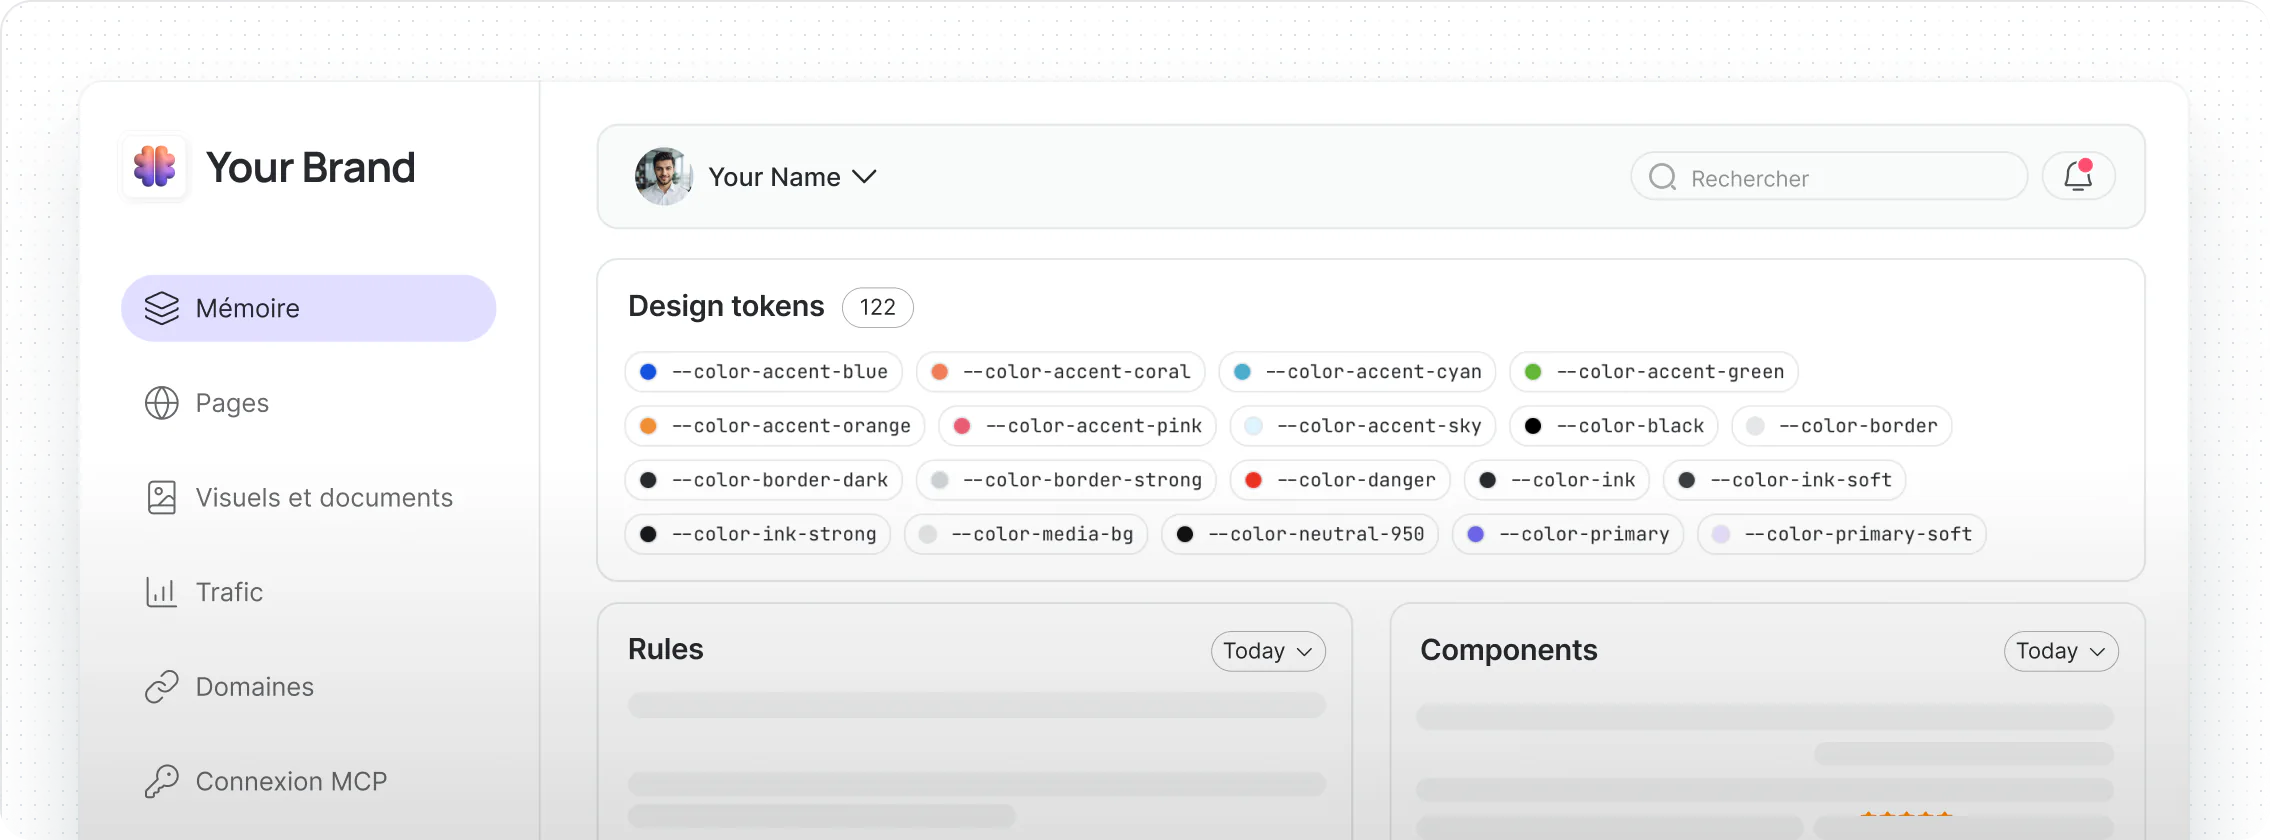The width and height of the screenshot is (2270, 840).
Task: Select the --color-ink-strong token chip
Action: [758, 534]
